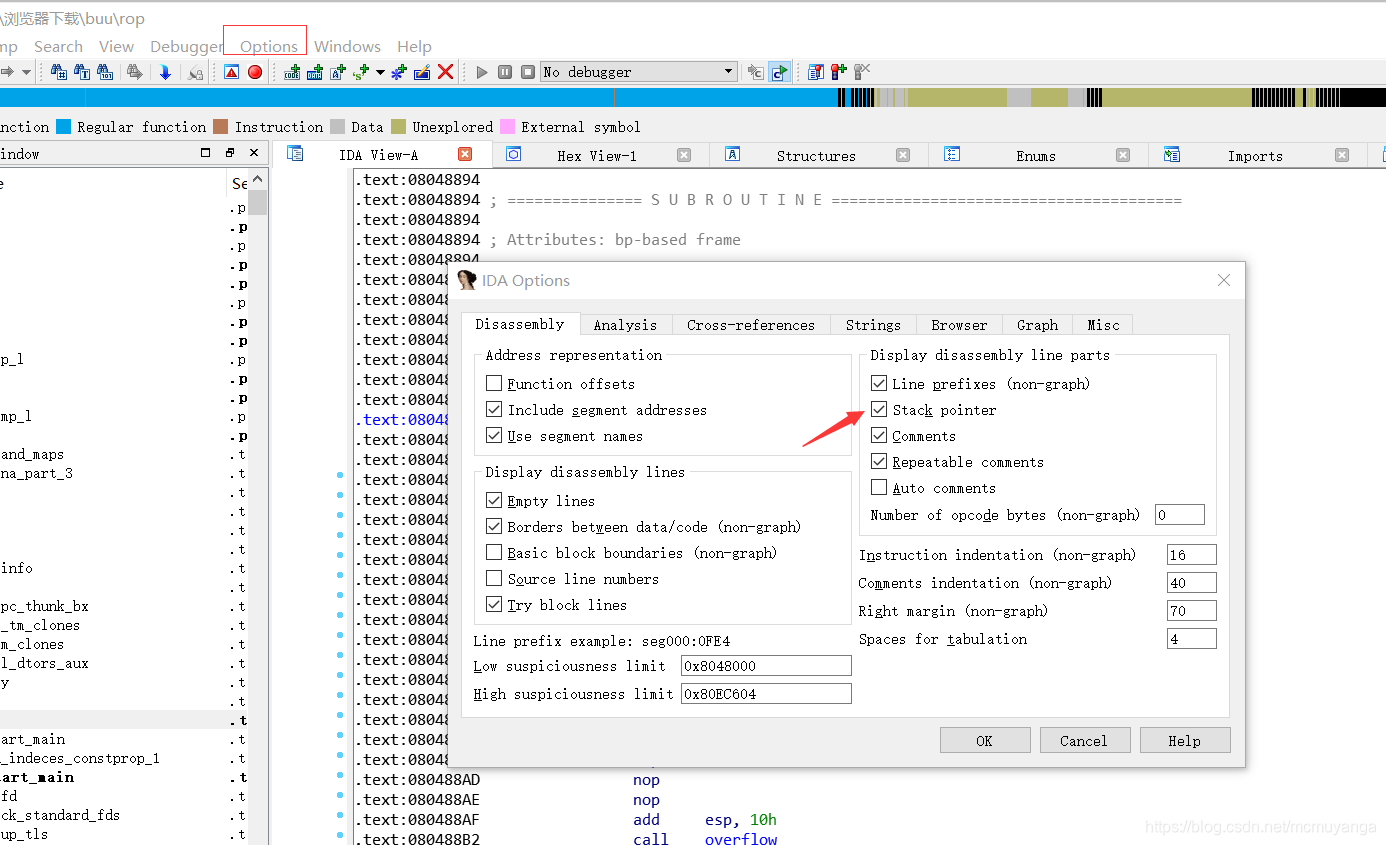Click the Right margin field
The height and width of the screenshot is (845, 1386).
(x=1192, y=610)
